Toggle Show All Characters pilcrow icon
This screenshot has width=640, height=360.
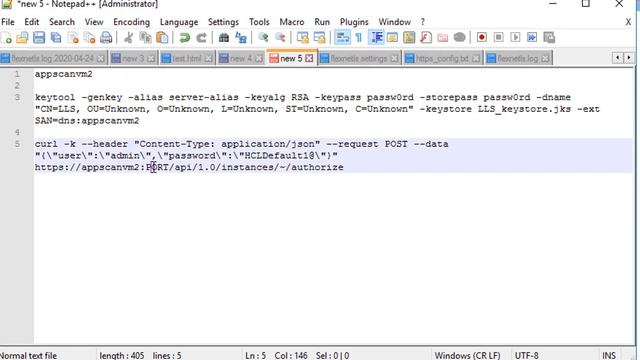coord(359,38)
